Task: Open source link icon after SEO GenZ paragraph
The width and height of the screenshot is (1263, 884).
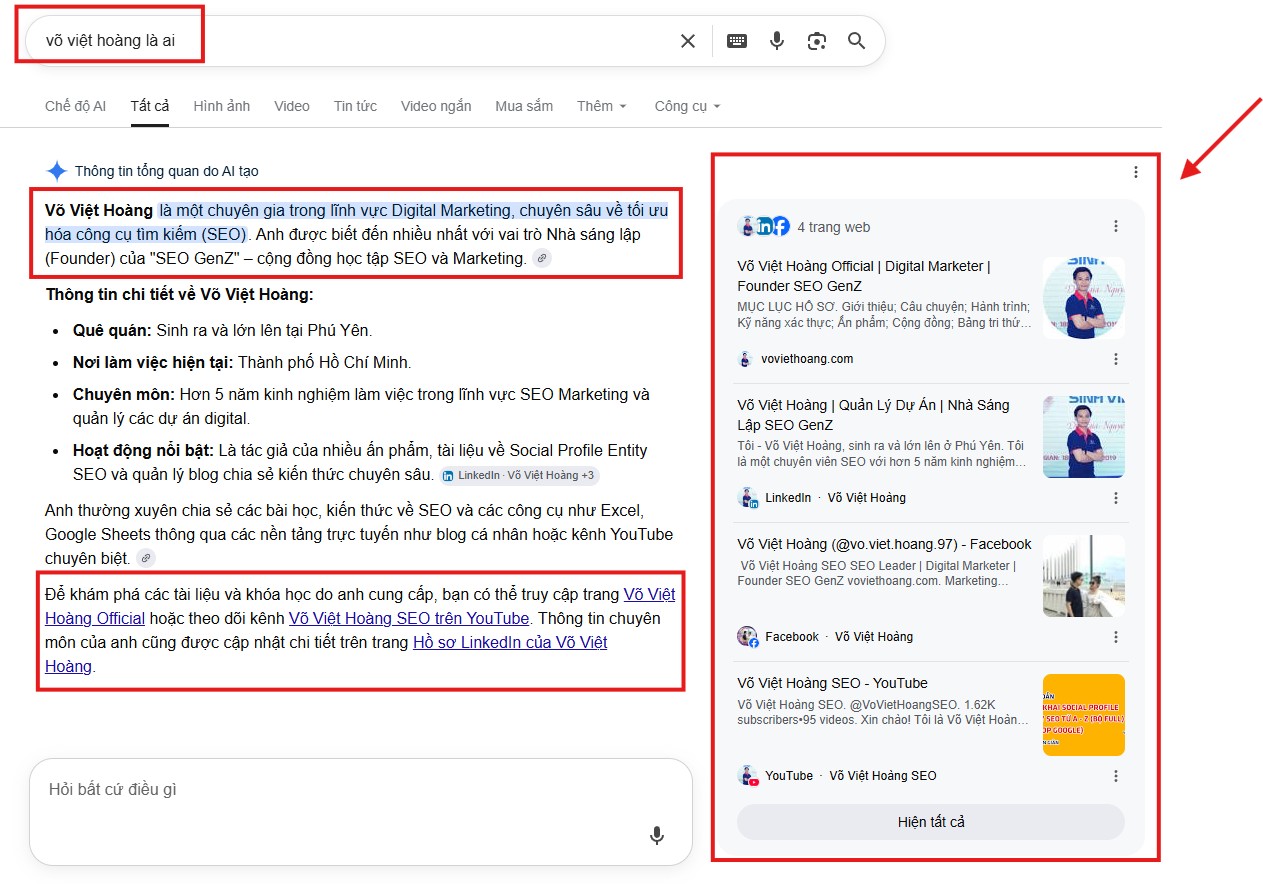Action: point(541,258)
